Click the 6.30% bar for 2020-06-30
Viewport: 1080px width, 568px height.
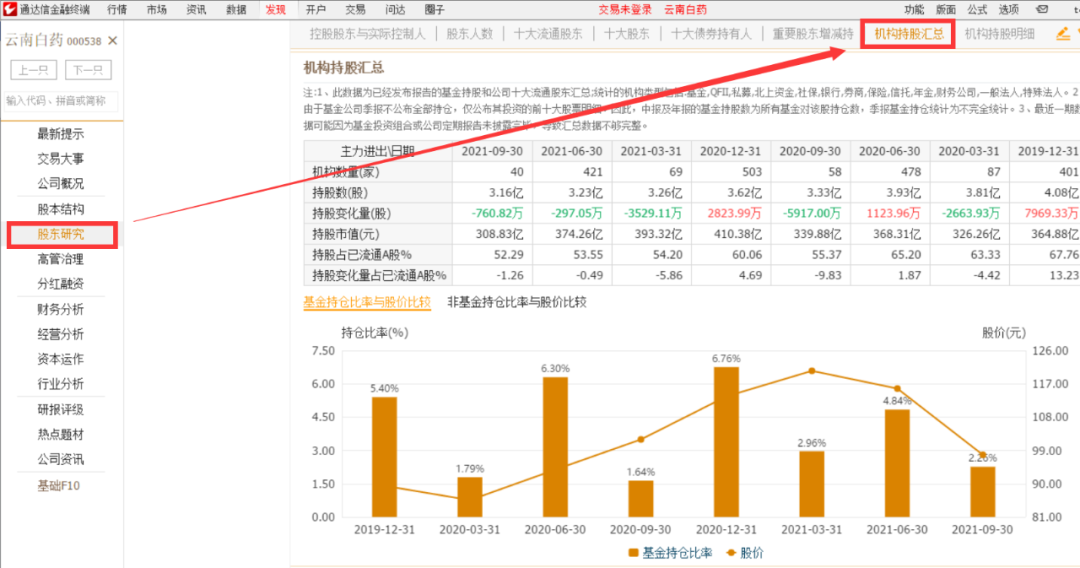click(555, 447)
